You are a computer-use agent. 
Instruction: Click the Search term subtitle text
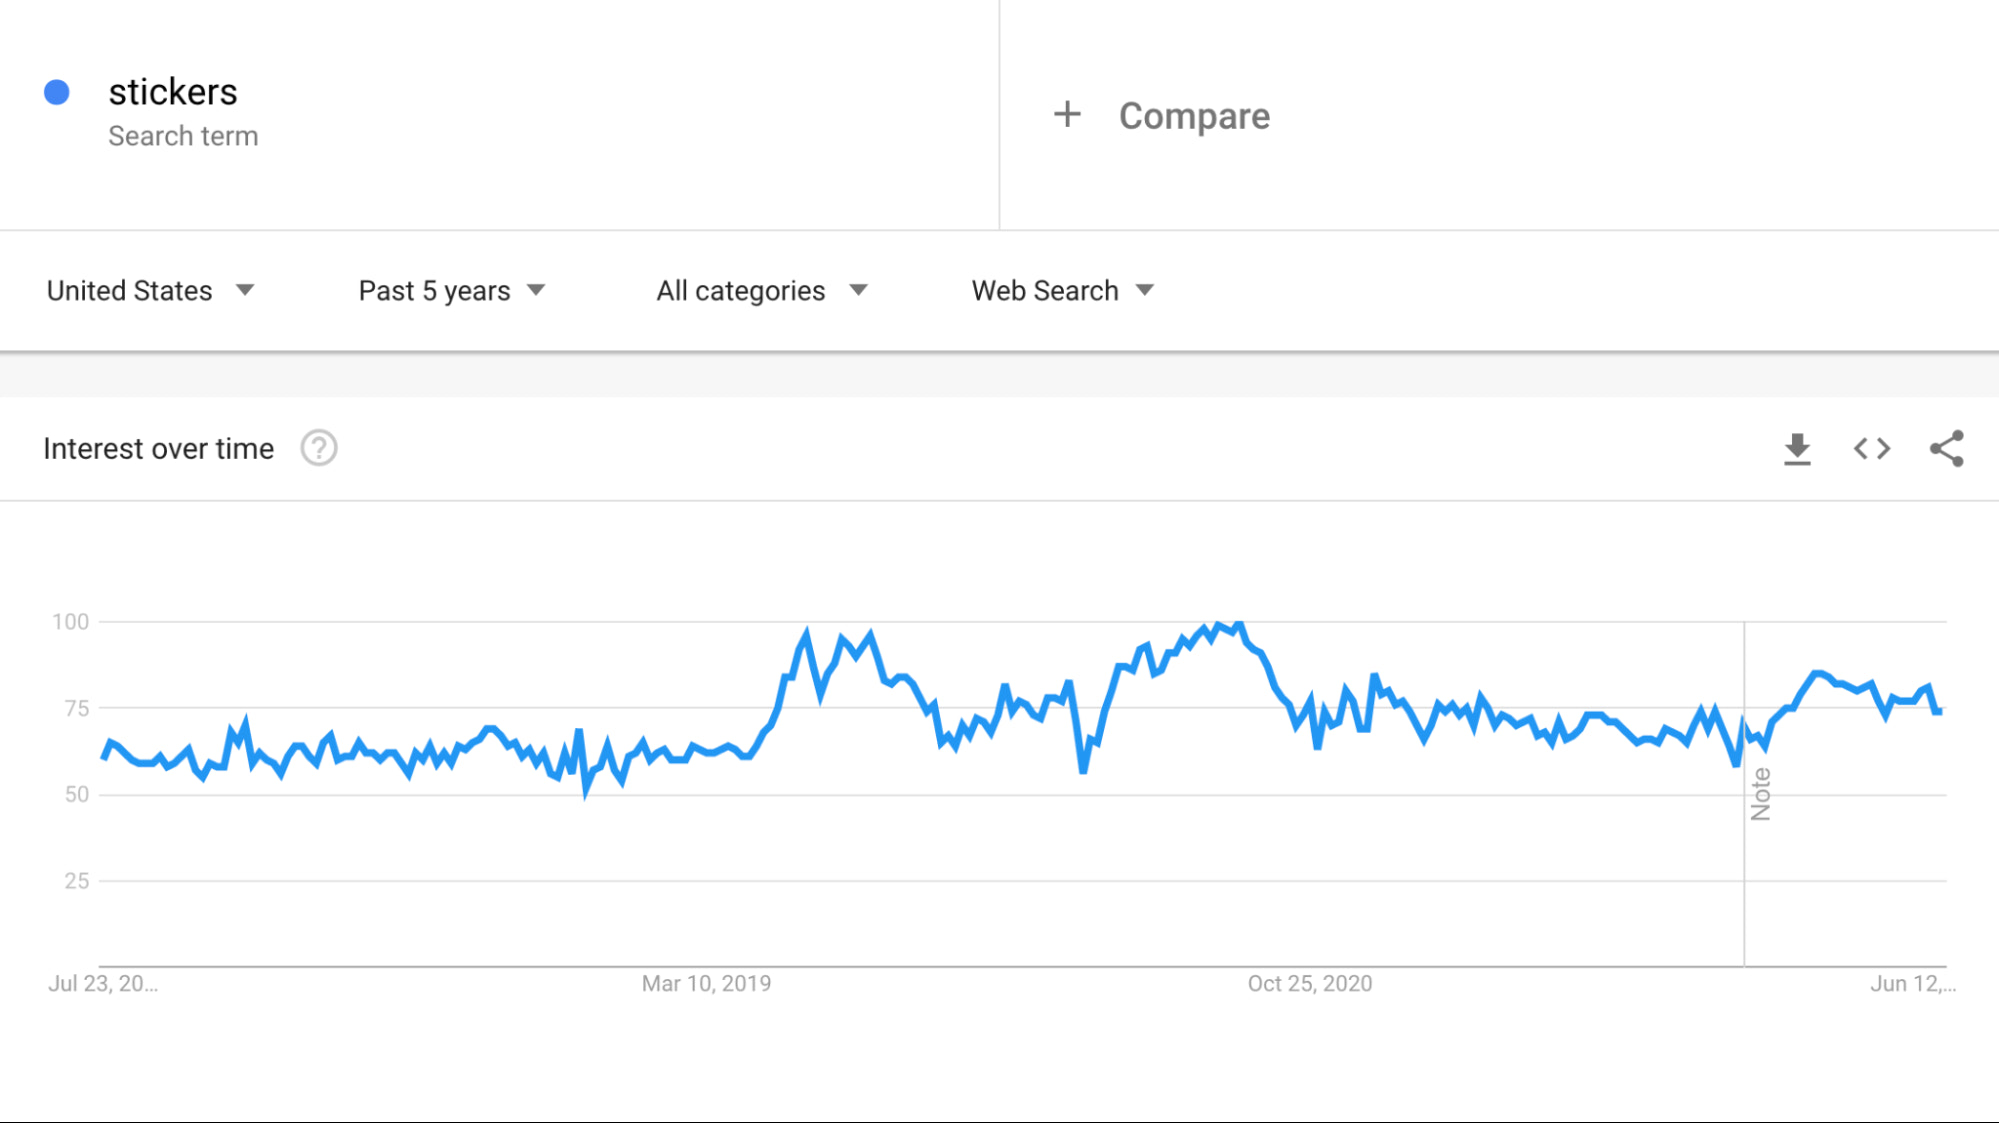pyautogui.click(x=183, y=136)
